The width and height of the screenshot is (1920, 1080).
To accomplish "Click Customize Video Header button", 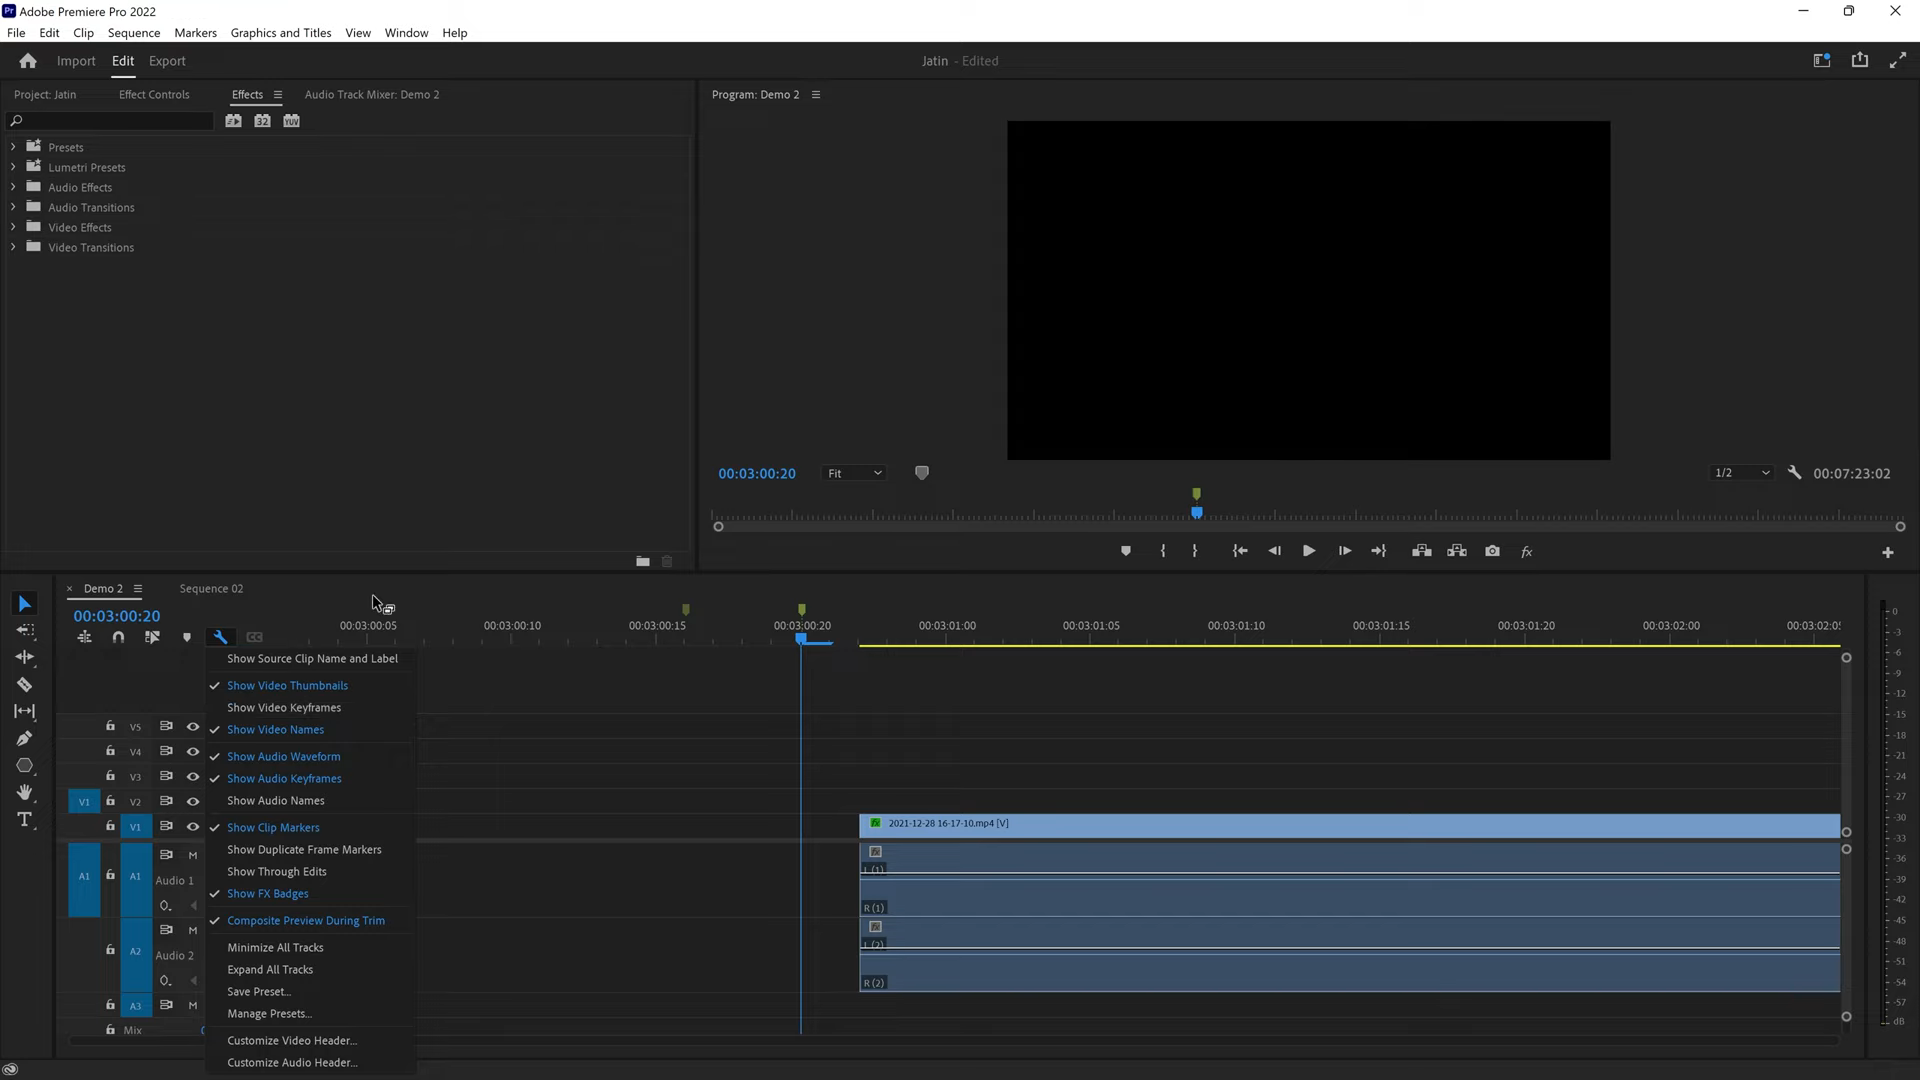I will click(291, 1040).
